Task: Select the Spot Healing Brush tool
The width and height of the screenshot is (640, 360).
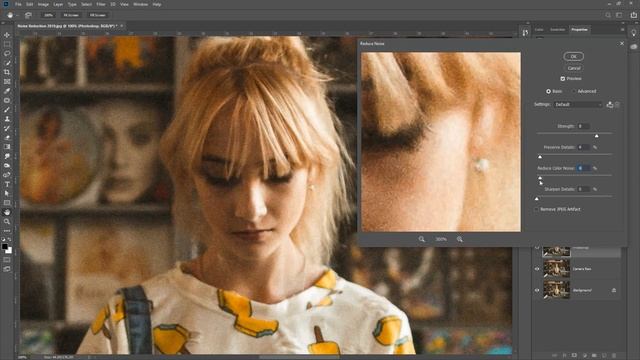Action: click(7, 100)
